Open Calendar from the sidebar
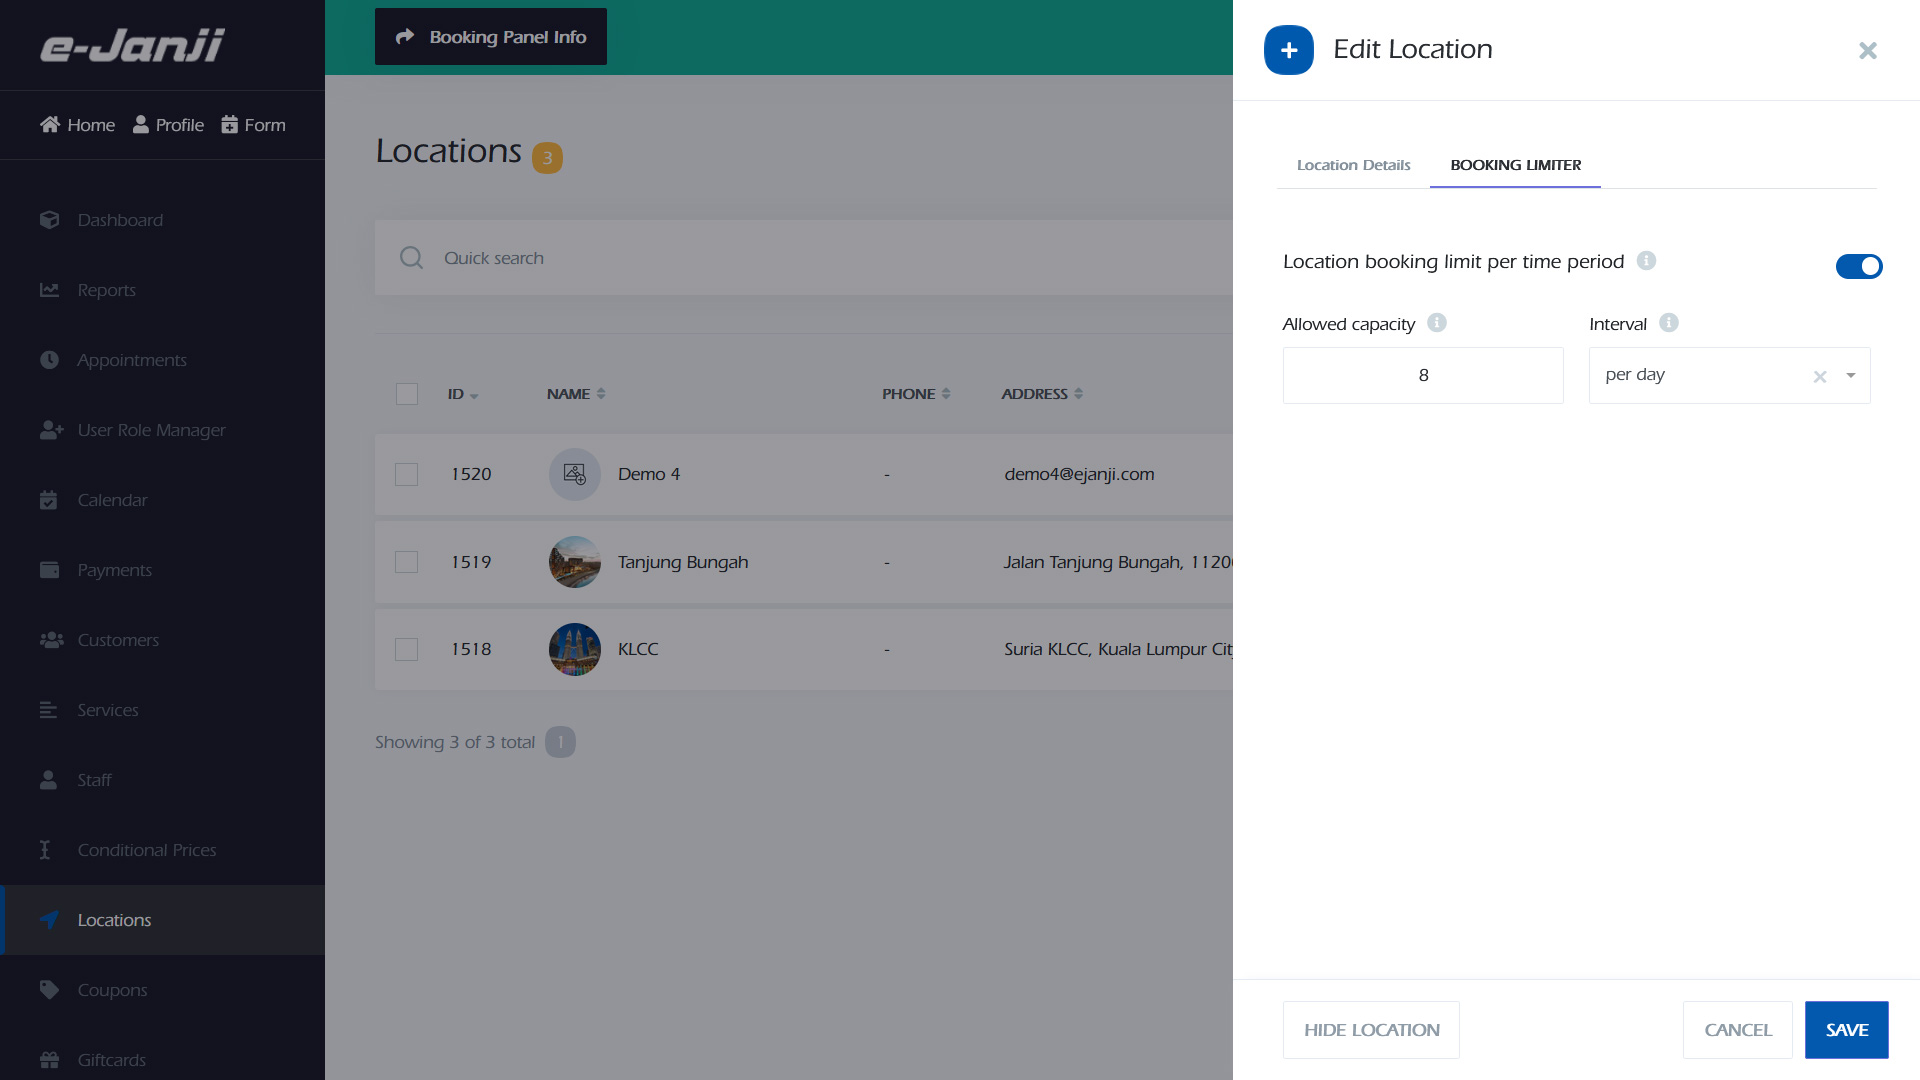This screenshot has width=1920, height=1080. 112,500
